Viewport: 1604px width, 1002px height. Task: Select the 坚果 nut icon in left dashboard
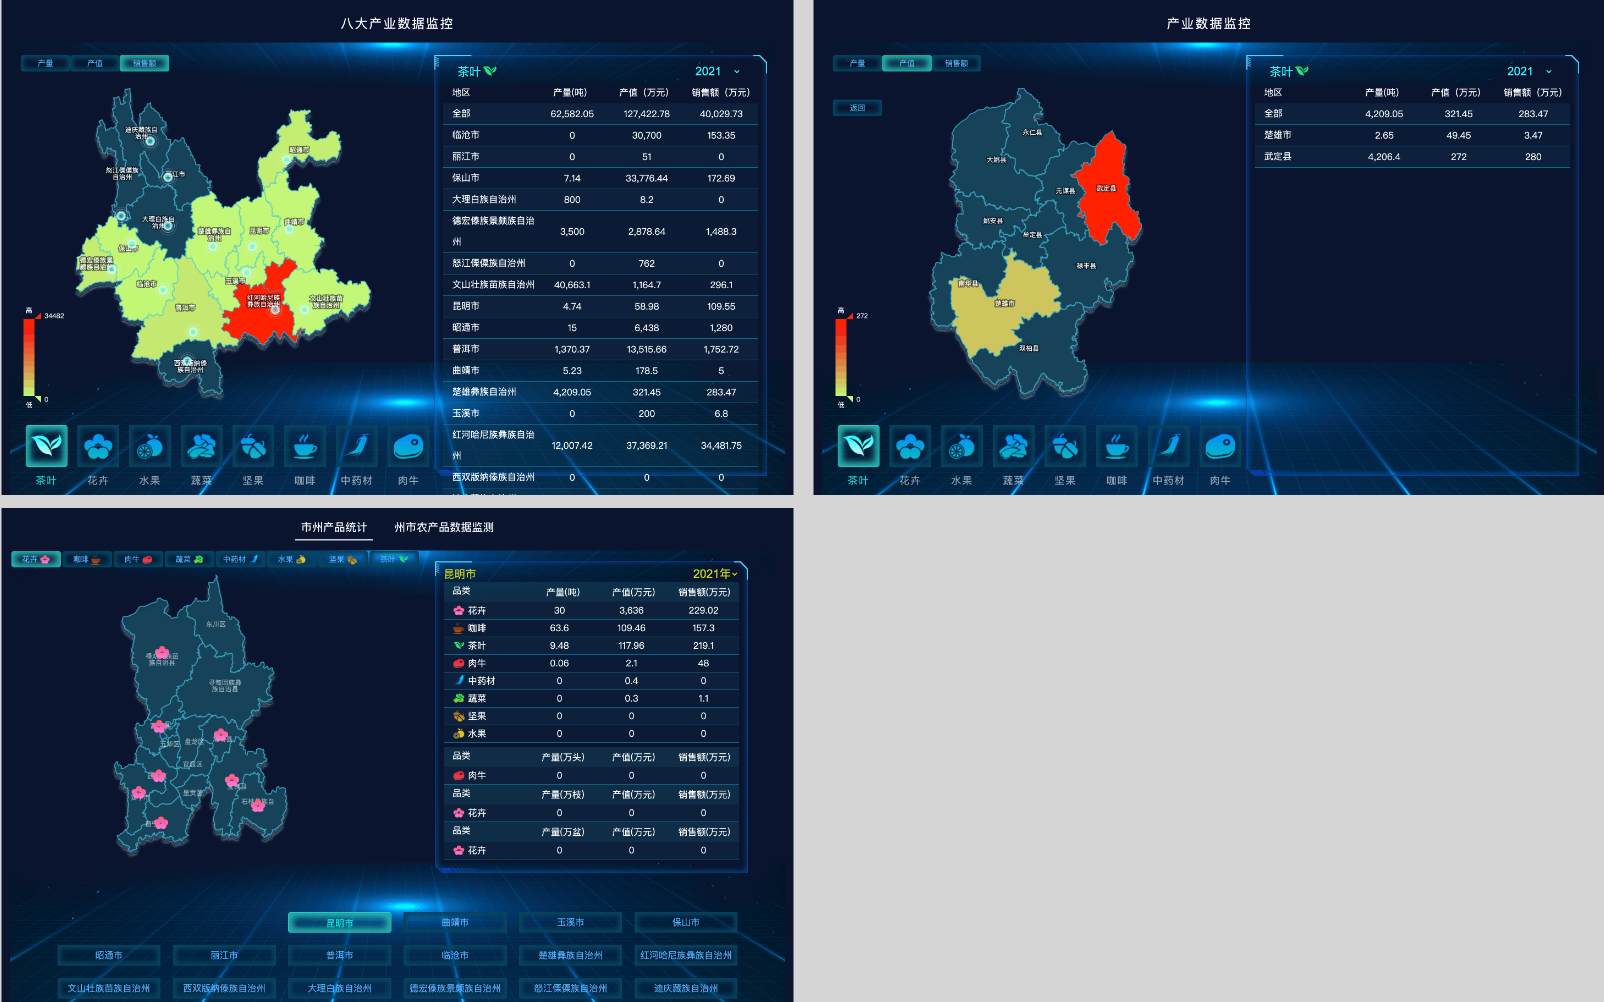[253, 446]
